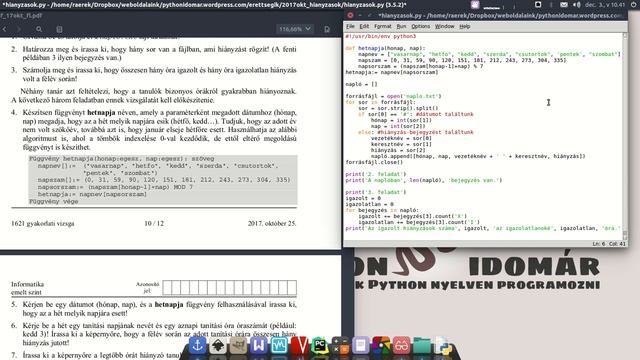Open the Run menu in IDLE
640x360 pixels.
(401, 27)
